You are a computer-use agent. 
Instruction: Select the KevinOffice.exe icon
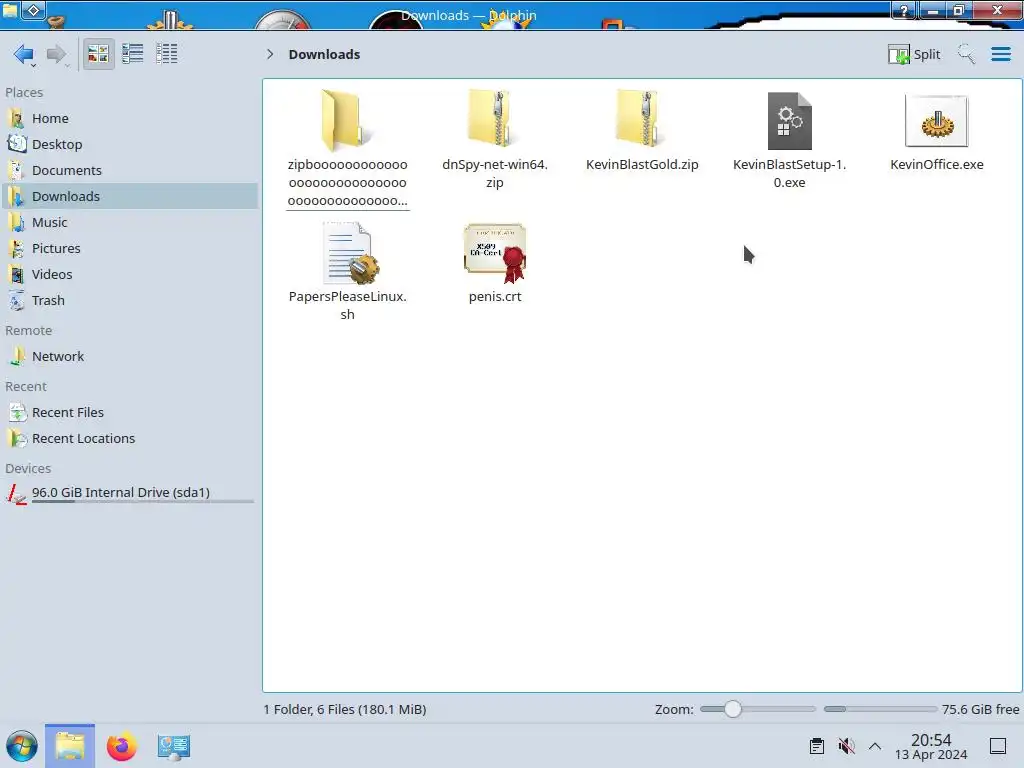[x=936, y=121]
